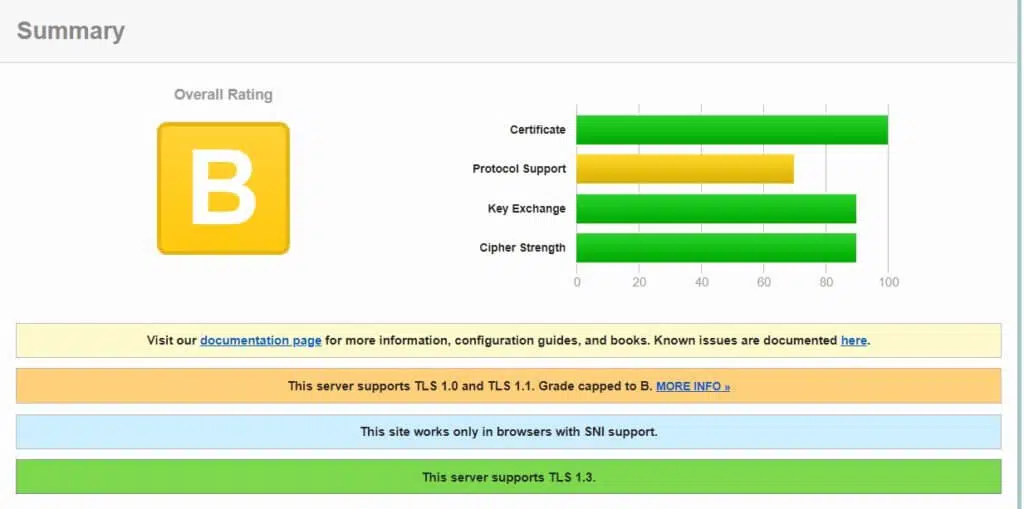Click the yellow B grade badge
This screenshot has width=1024, height=509.
pyautogui.click(x=223, y=188)
